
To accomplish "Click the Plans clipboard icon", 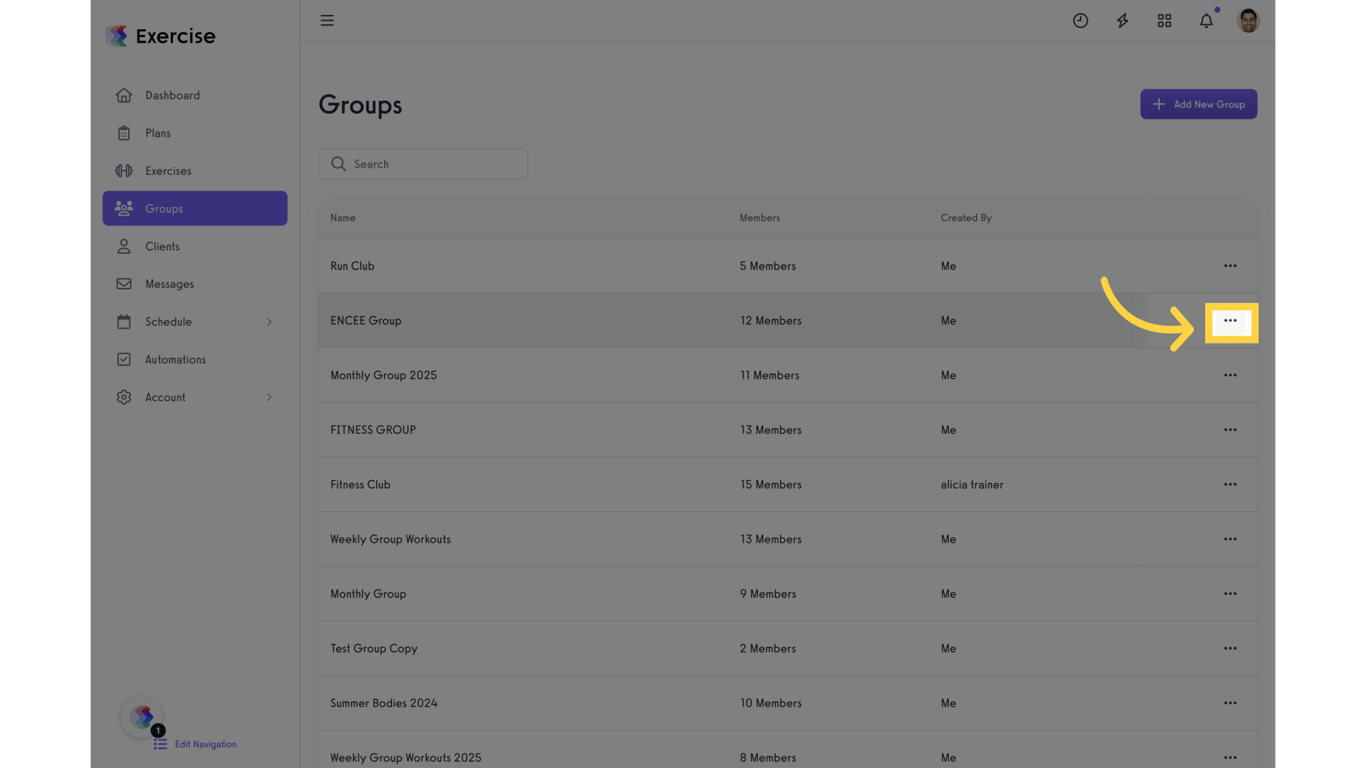I will coord(124,133).
